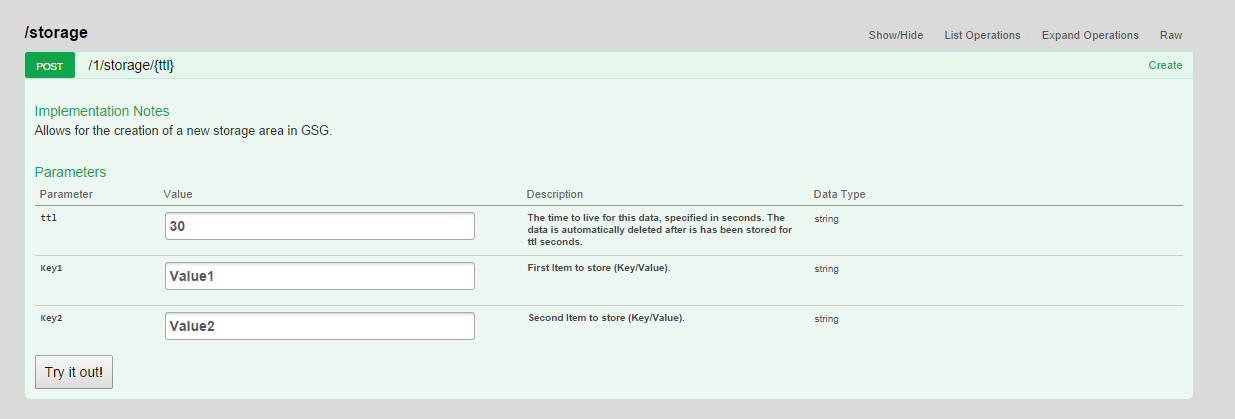The width and height of the screenshot is (1235, 419).
Task: Click the green POST method badge
Action: 50,66
